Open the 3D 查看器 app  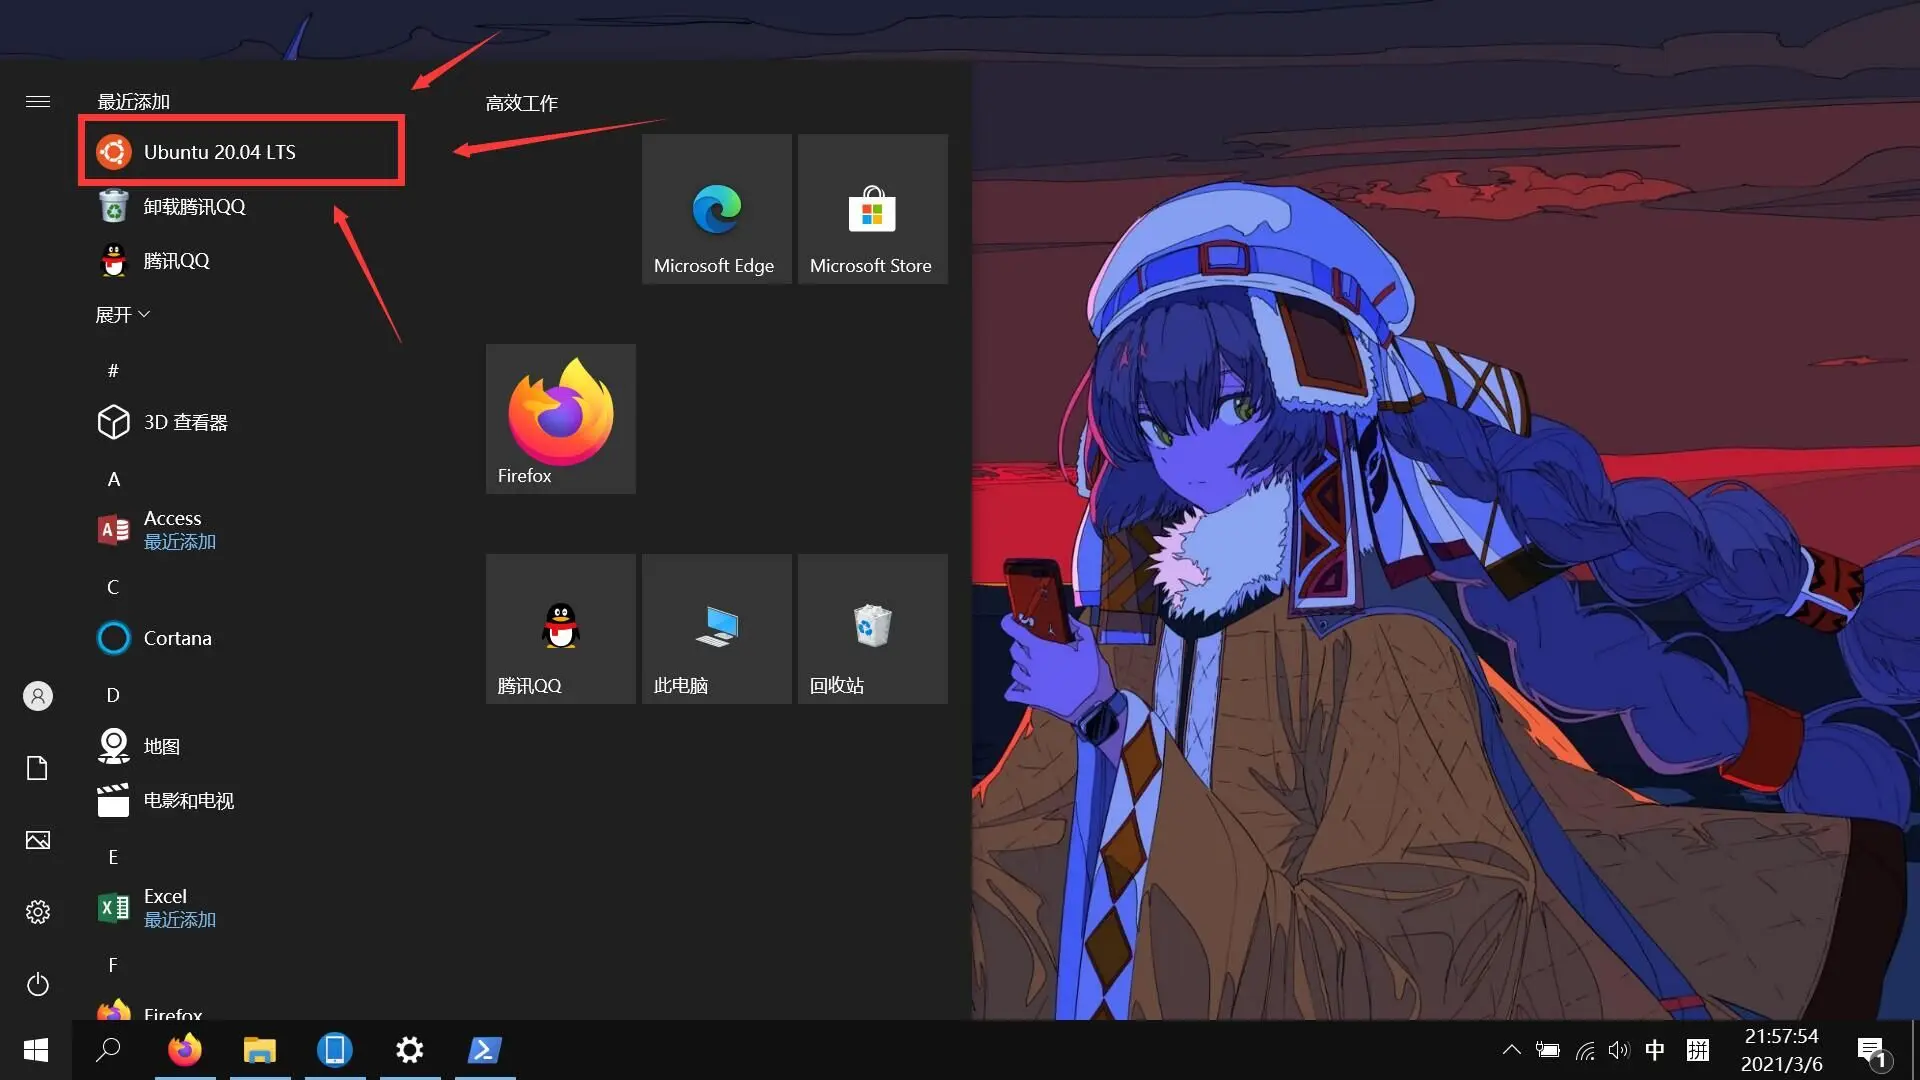tap(241, 423)
